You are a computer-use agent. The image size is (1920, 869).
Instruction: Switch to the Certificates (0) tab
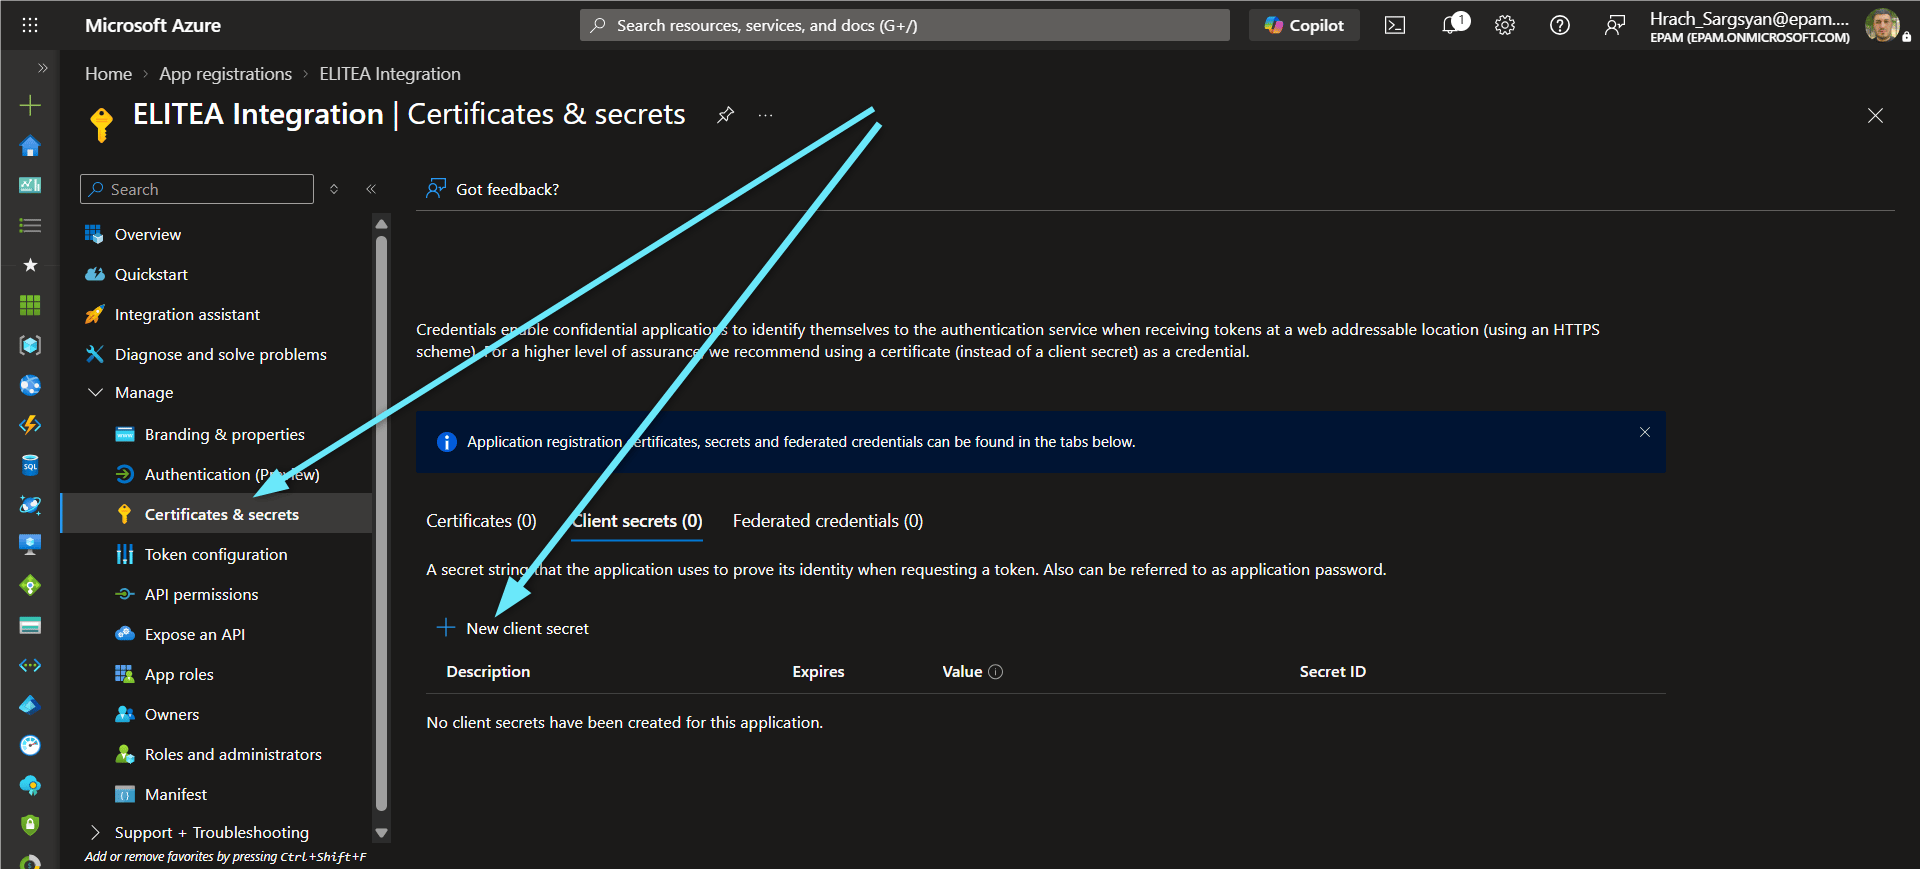pyautogui.click(x=481, y=521)
